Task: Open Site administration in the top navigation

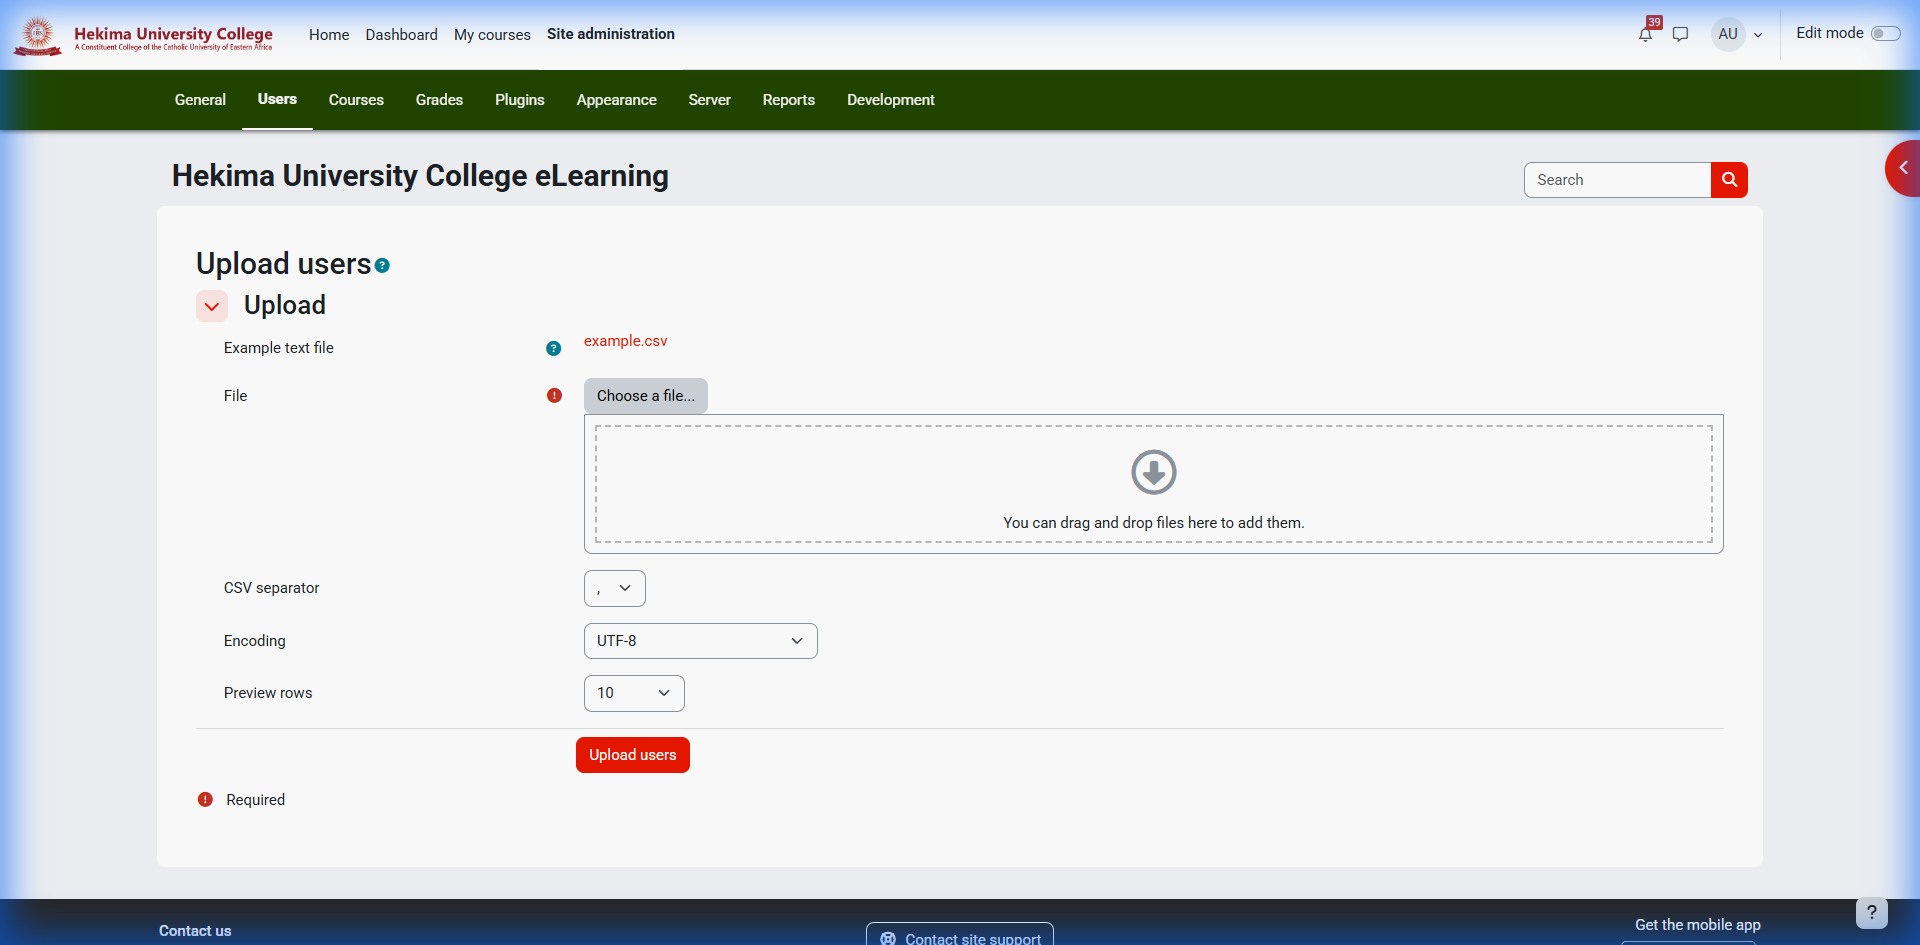Action: point(611,34)
